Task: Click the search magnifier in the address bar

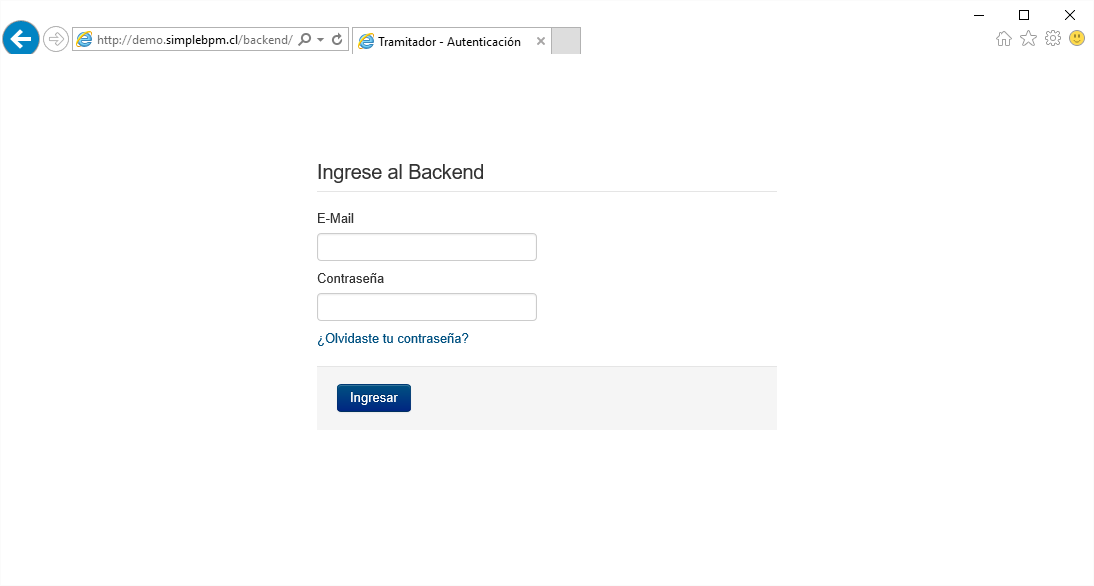Action: tap(304, 39)
